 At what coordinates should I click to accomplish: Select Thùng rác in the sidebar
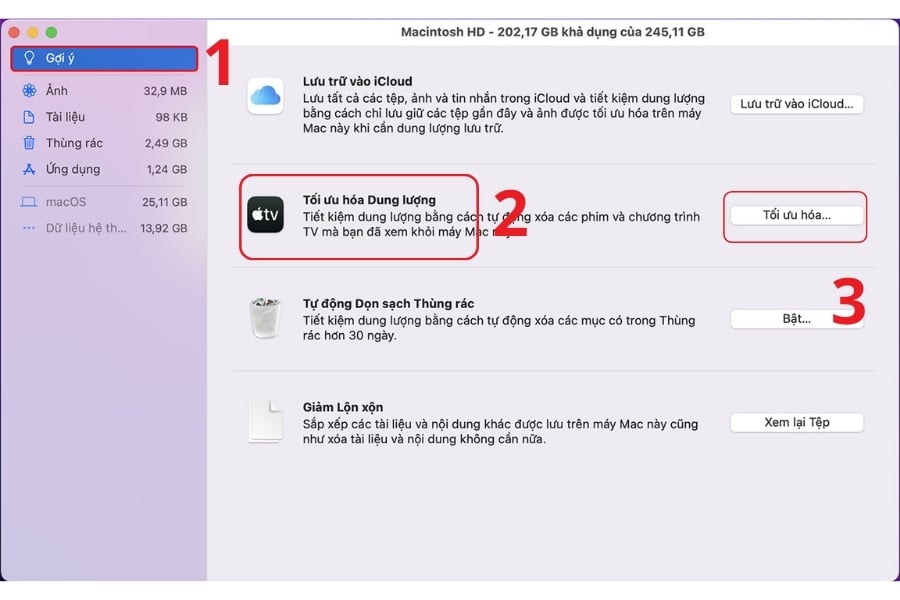pyautogui.click(x=75, y=142)
